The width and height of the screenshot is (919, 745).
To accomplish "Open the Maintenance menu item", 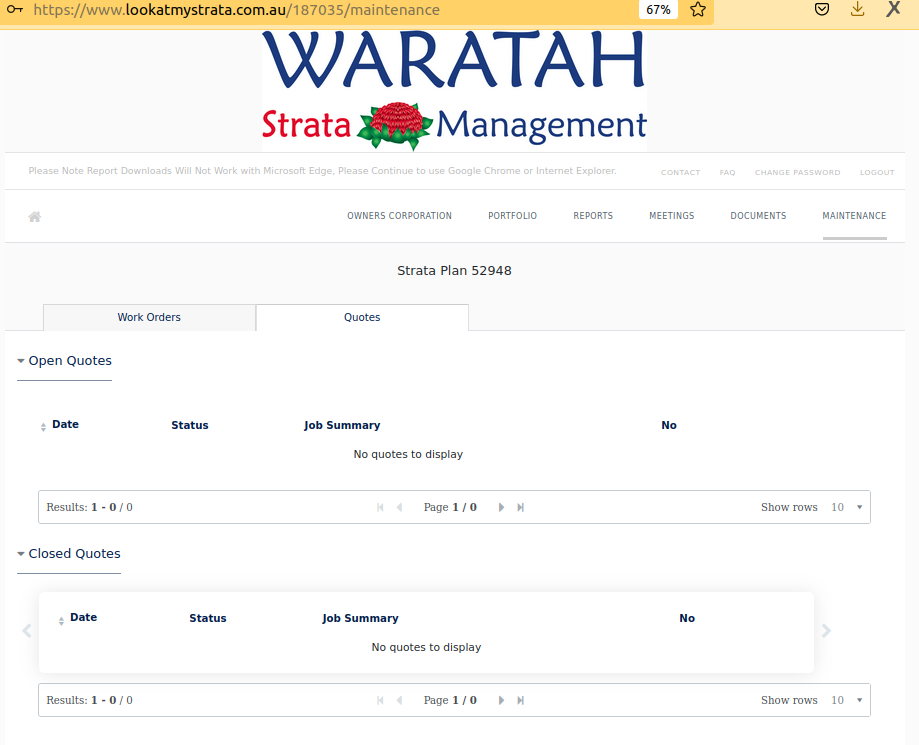I will click(855, 216).
